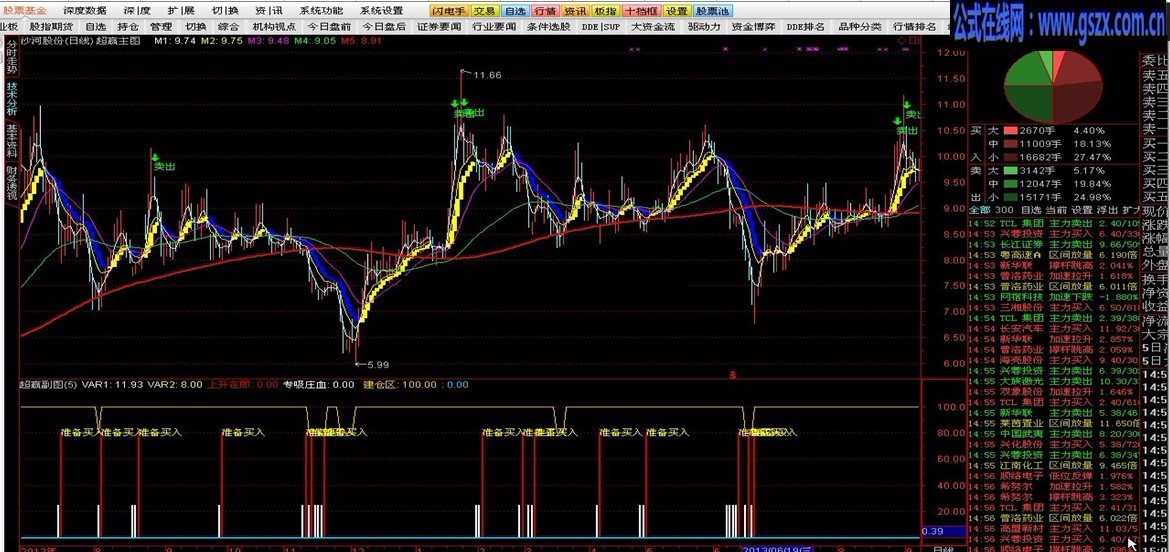
Task: Select the 证券要闻 tab
Action: coord(439,27)
